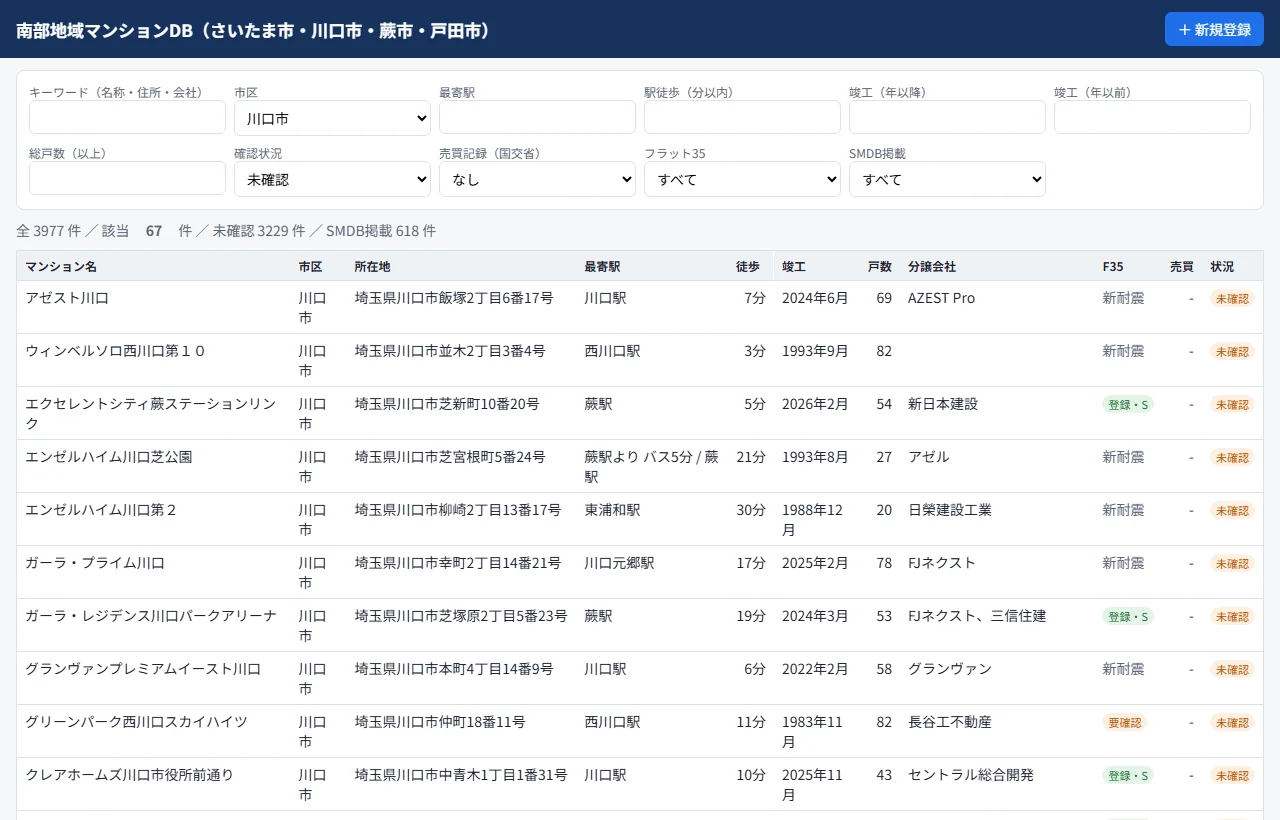Focus the キーワード search field
The height and width of the screenshot is (820, 1280).
coord(127,117)
